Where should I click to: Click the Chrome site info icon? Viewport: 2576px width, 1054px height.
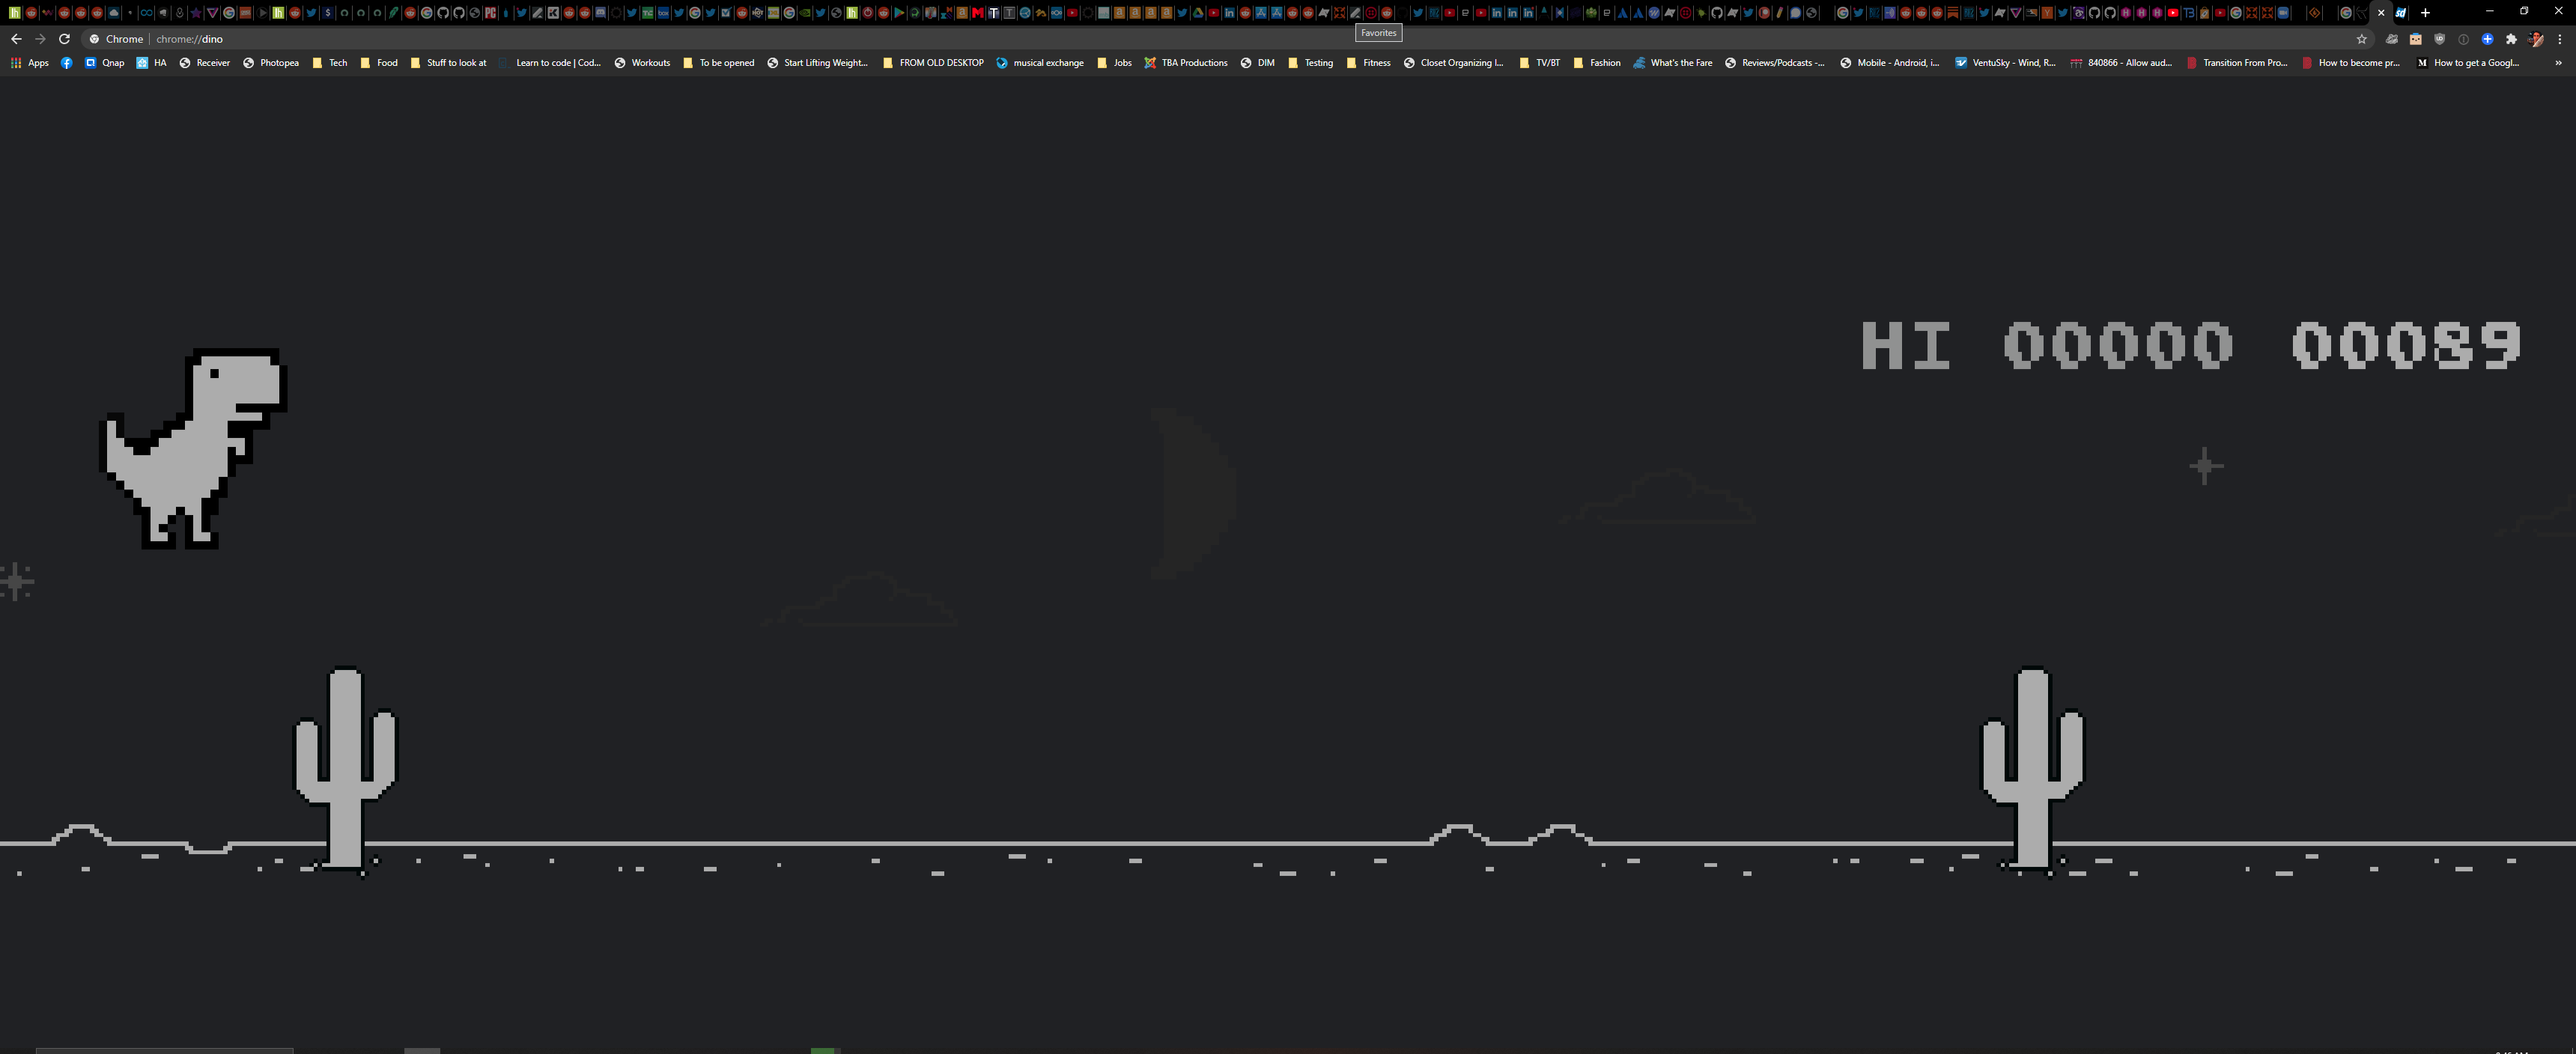pos(94,39)
